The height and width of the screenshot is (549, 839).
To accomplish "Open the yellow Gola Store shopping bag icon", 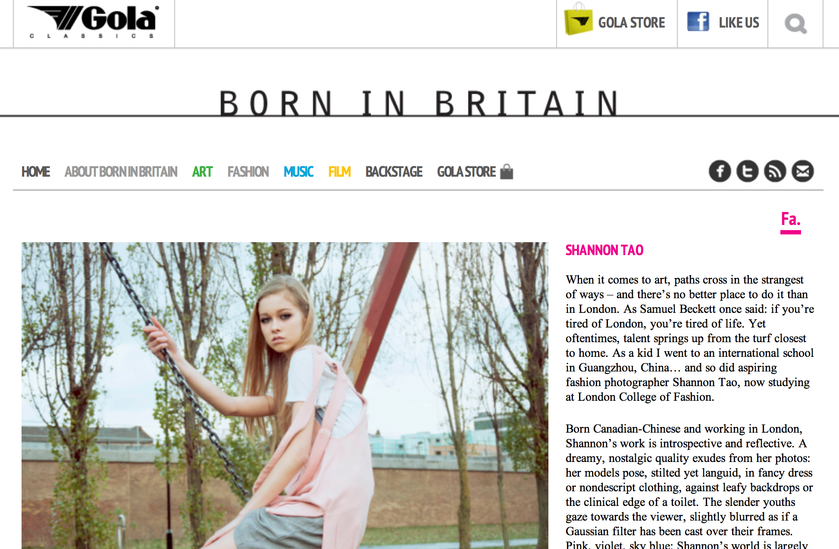I will click(578, 19).
